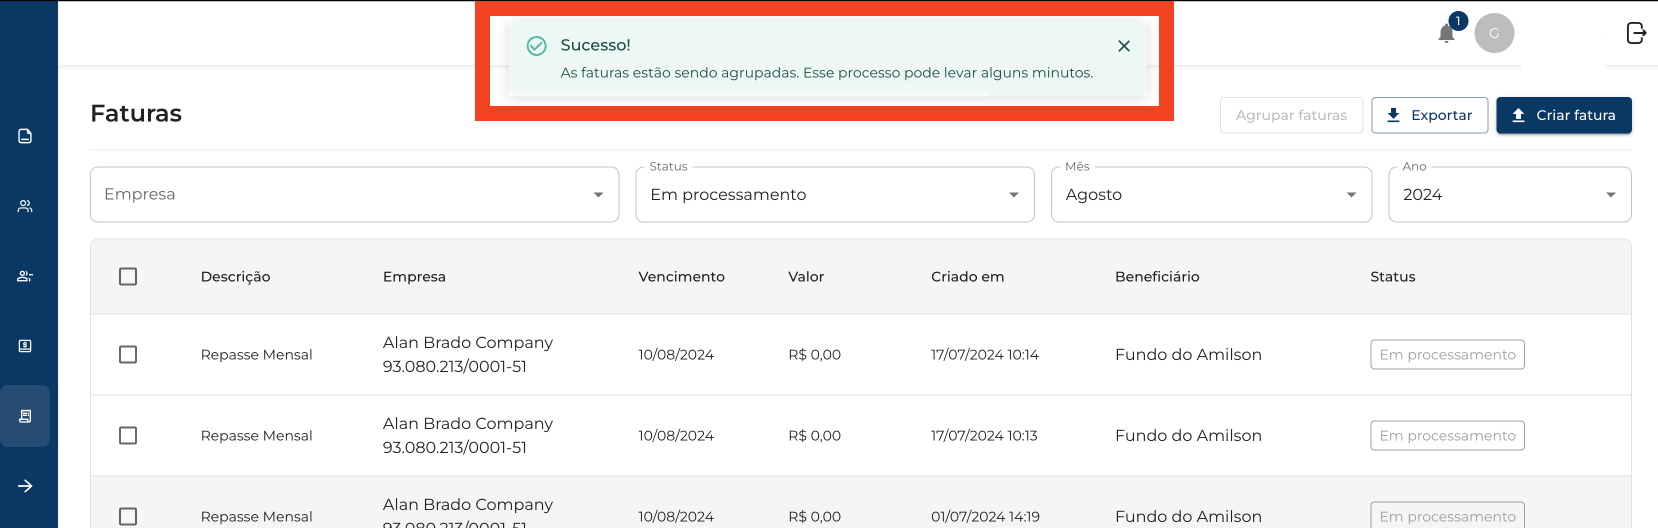
Task: Open the users group sidebar icon
Action: point(26,206)
